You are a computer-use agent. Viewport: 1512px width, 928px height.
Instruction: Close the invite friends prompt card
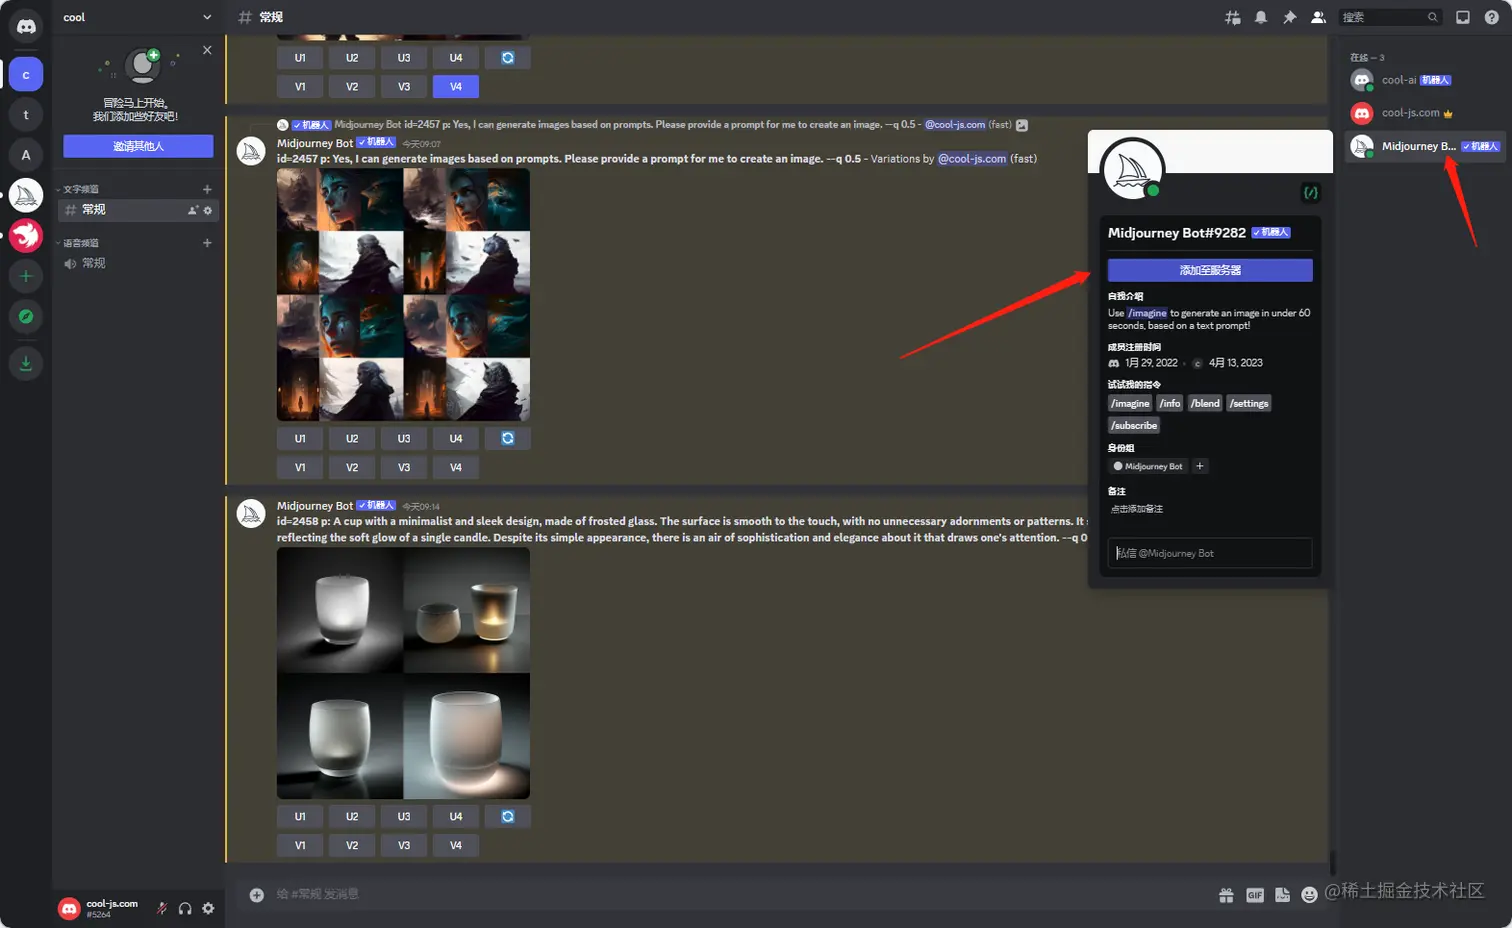207,50
